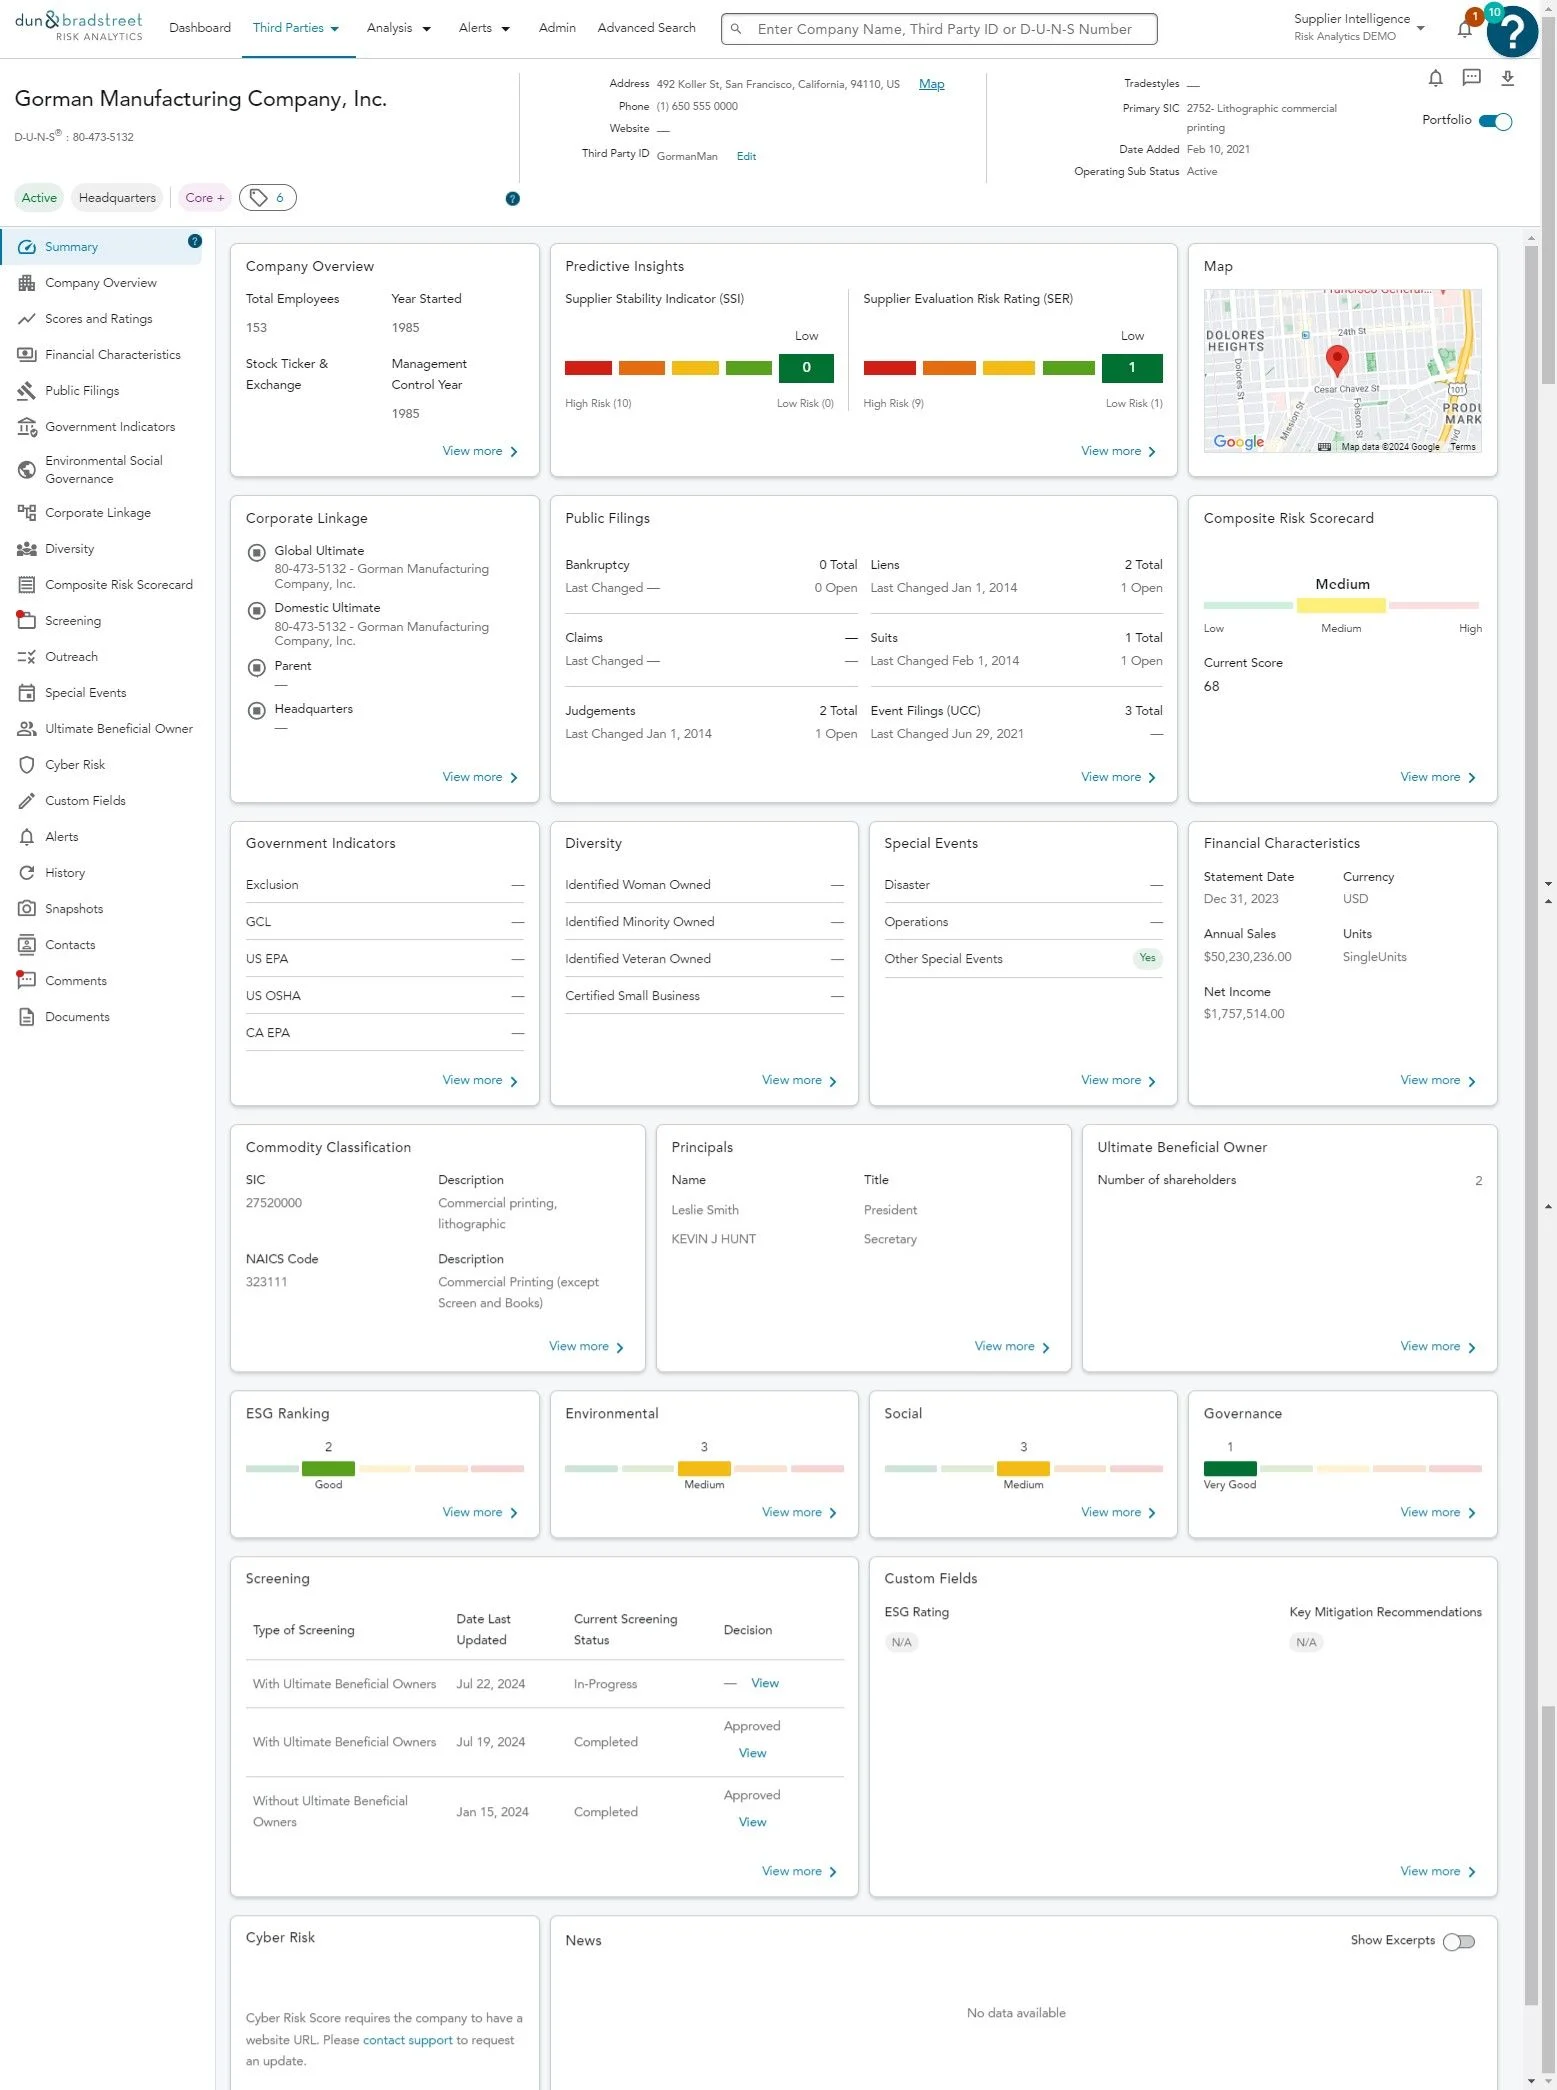The image size is (1557, 2090).
Task: Open Special Events in sidebar
Action: (x=101, y=693)
